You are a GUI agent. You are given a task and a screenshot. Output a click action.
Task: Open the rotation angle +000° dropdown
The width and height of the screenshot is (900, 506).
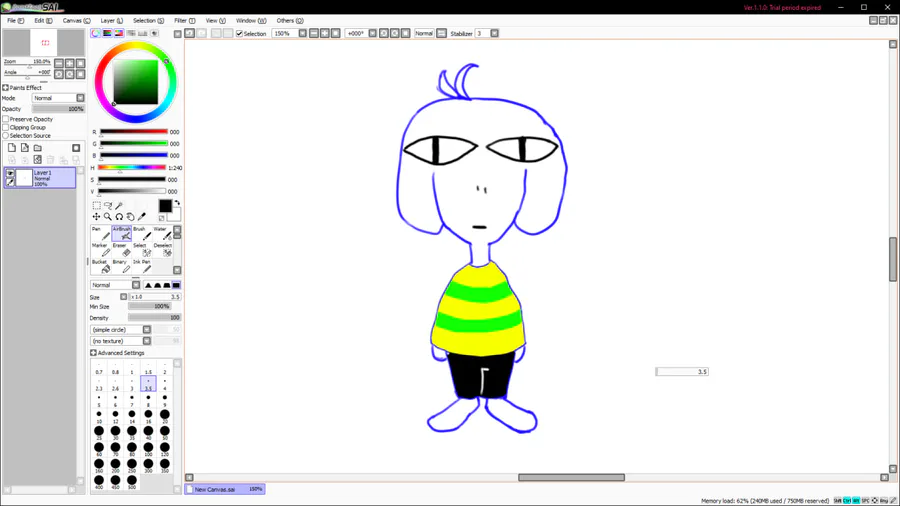[373, 33]
